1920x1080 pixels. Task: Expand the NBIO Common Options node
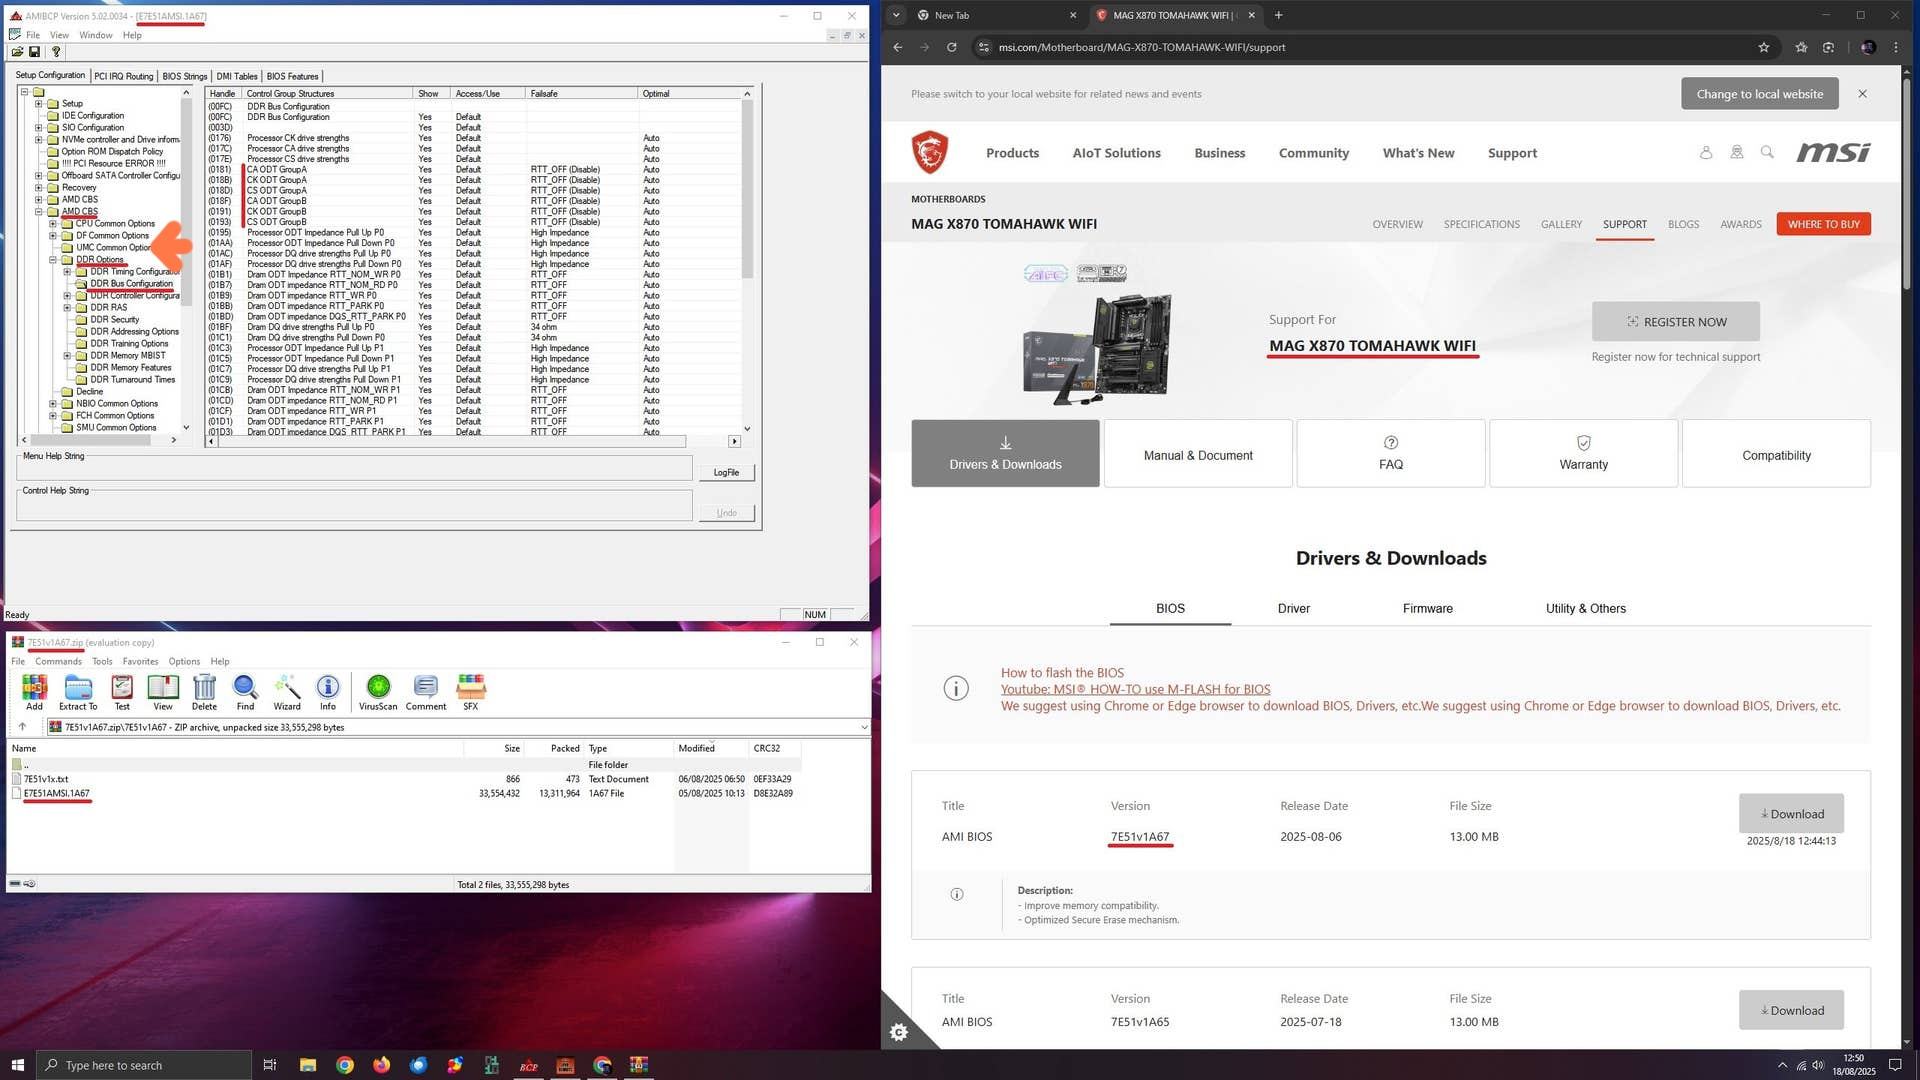coord(53,404)
